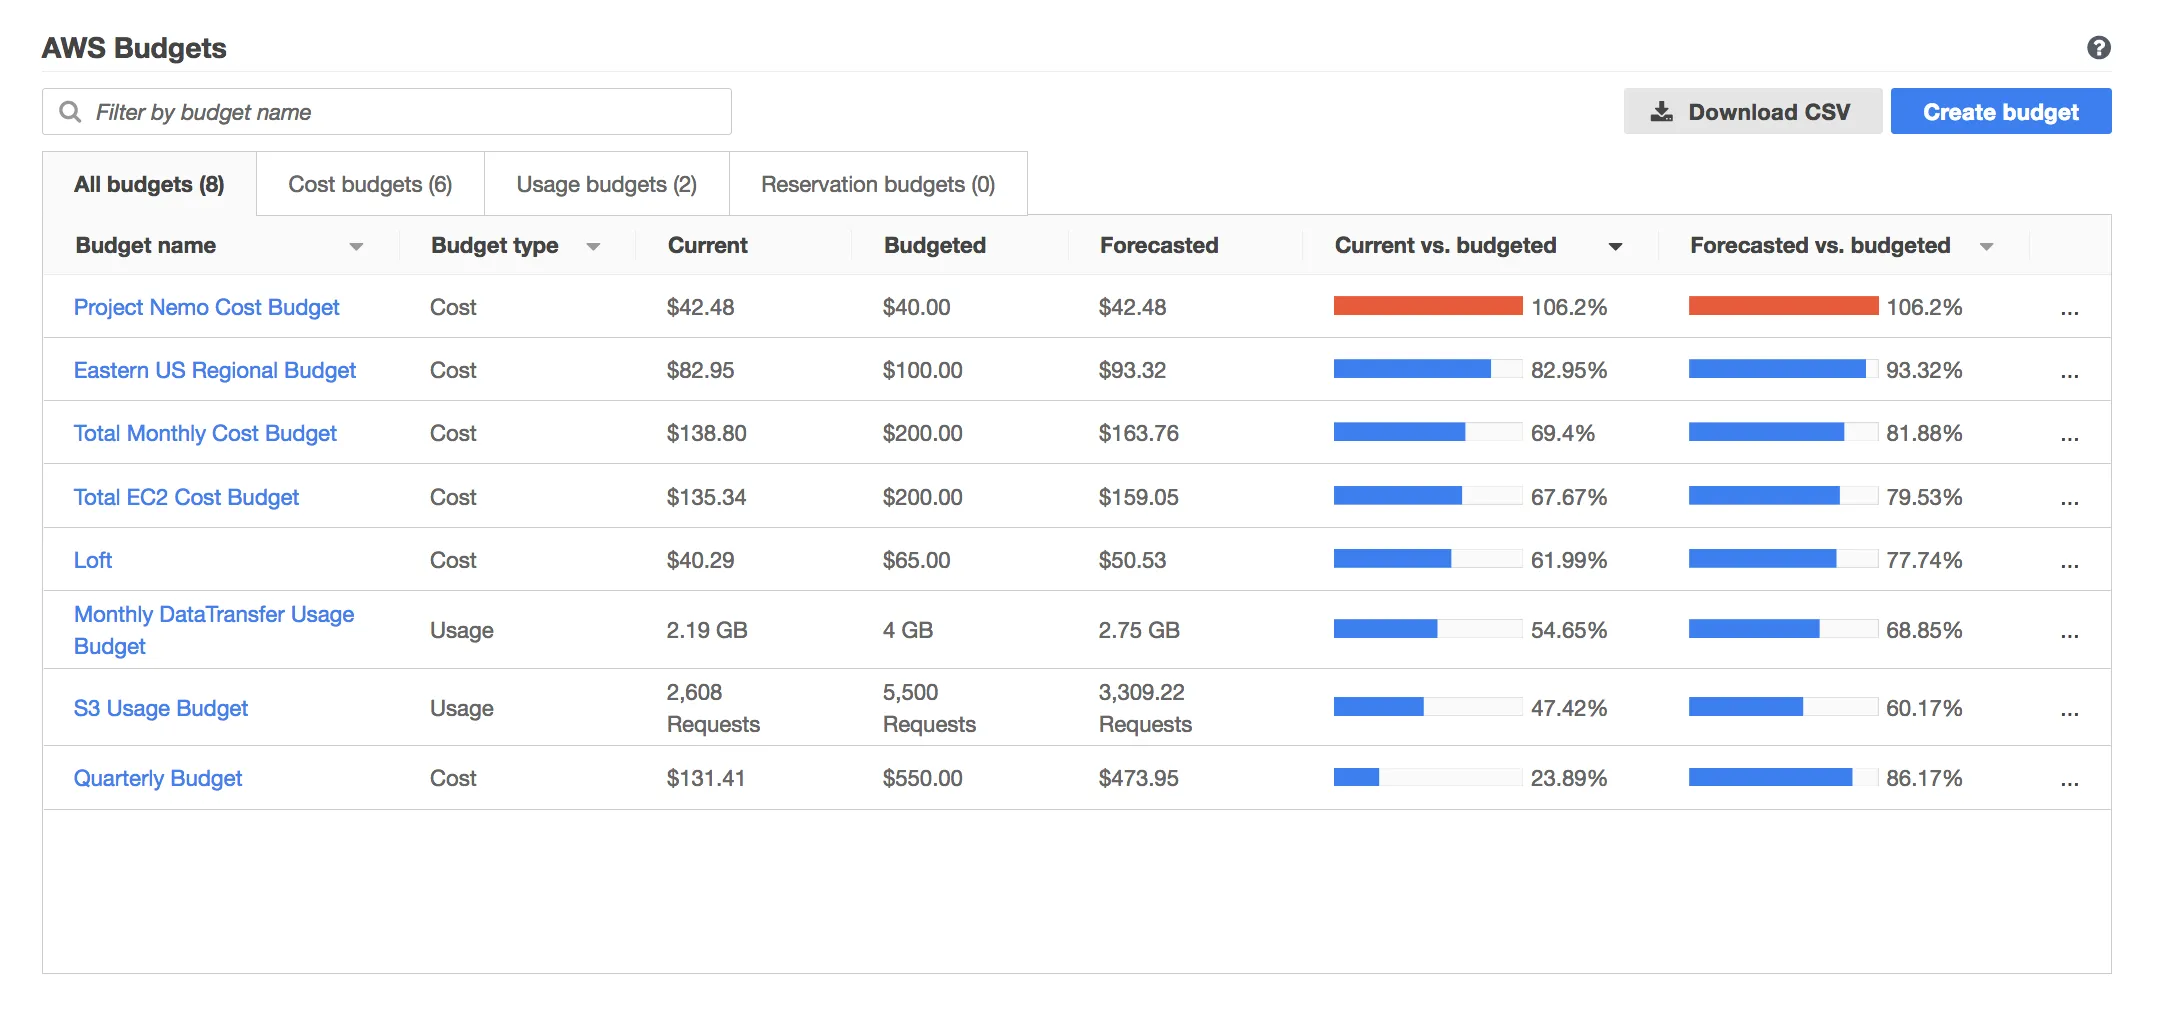This screenshot has width=2164, height=1018.
Task: Open actions menu for Total Monthly Cost Budget
Action: (2069, 436)
